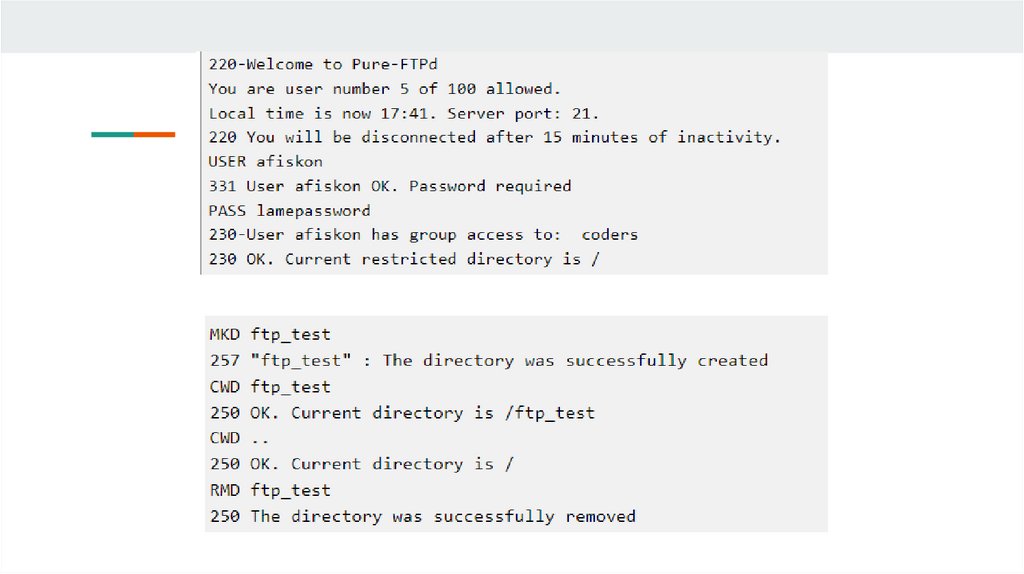Image resolution: width=1024 pixels, height=574 pixels.
Task: Select the "directory was successfully removed" line
Action: click(x=422, y=516)
